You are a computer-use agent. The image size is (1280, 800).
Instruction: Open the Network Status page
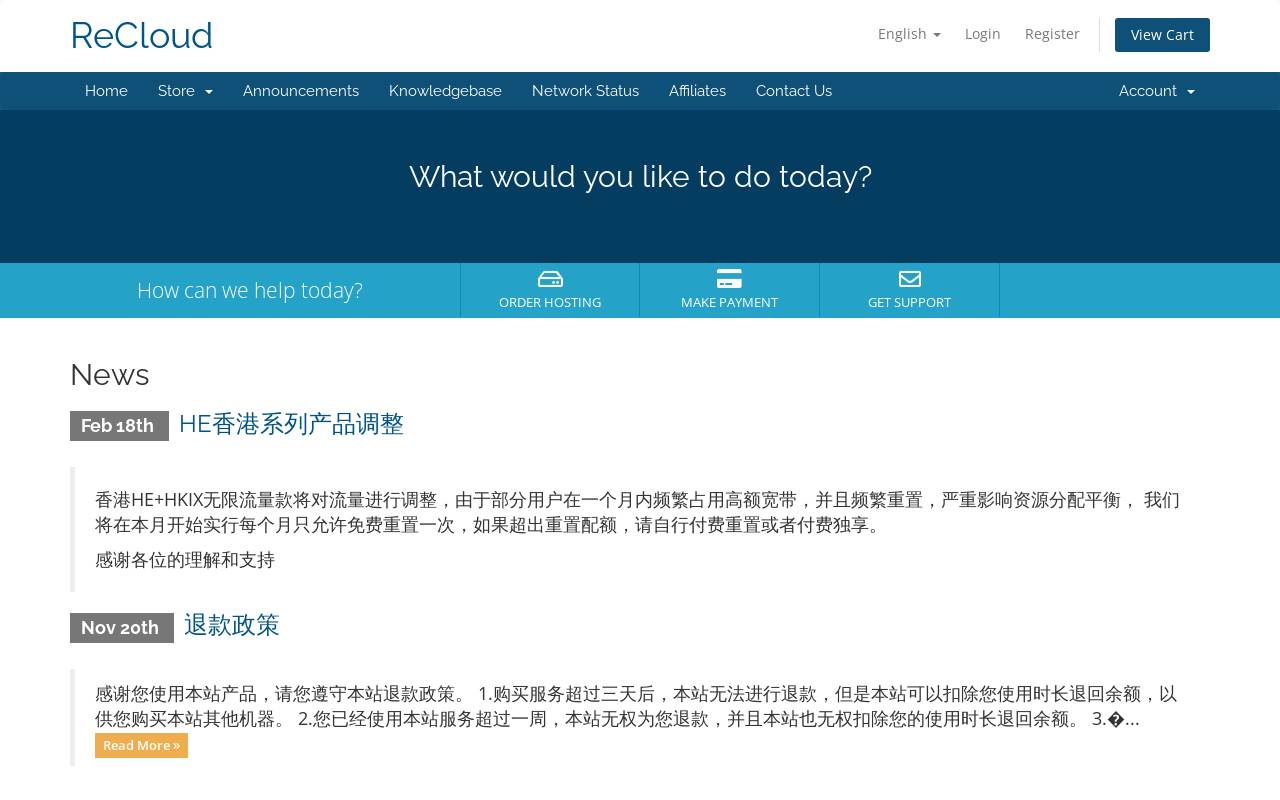585,91
